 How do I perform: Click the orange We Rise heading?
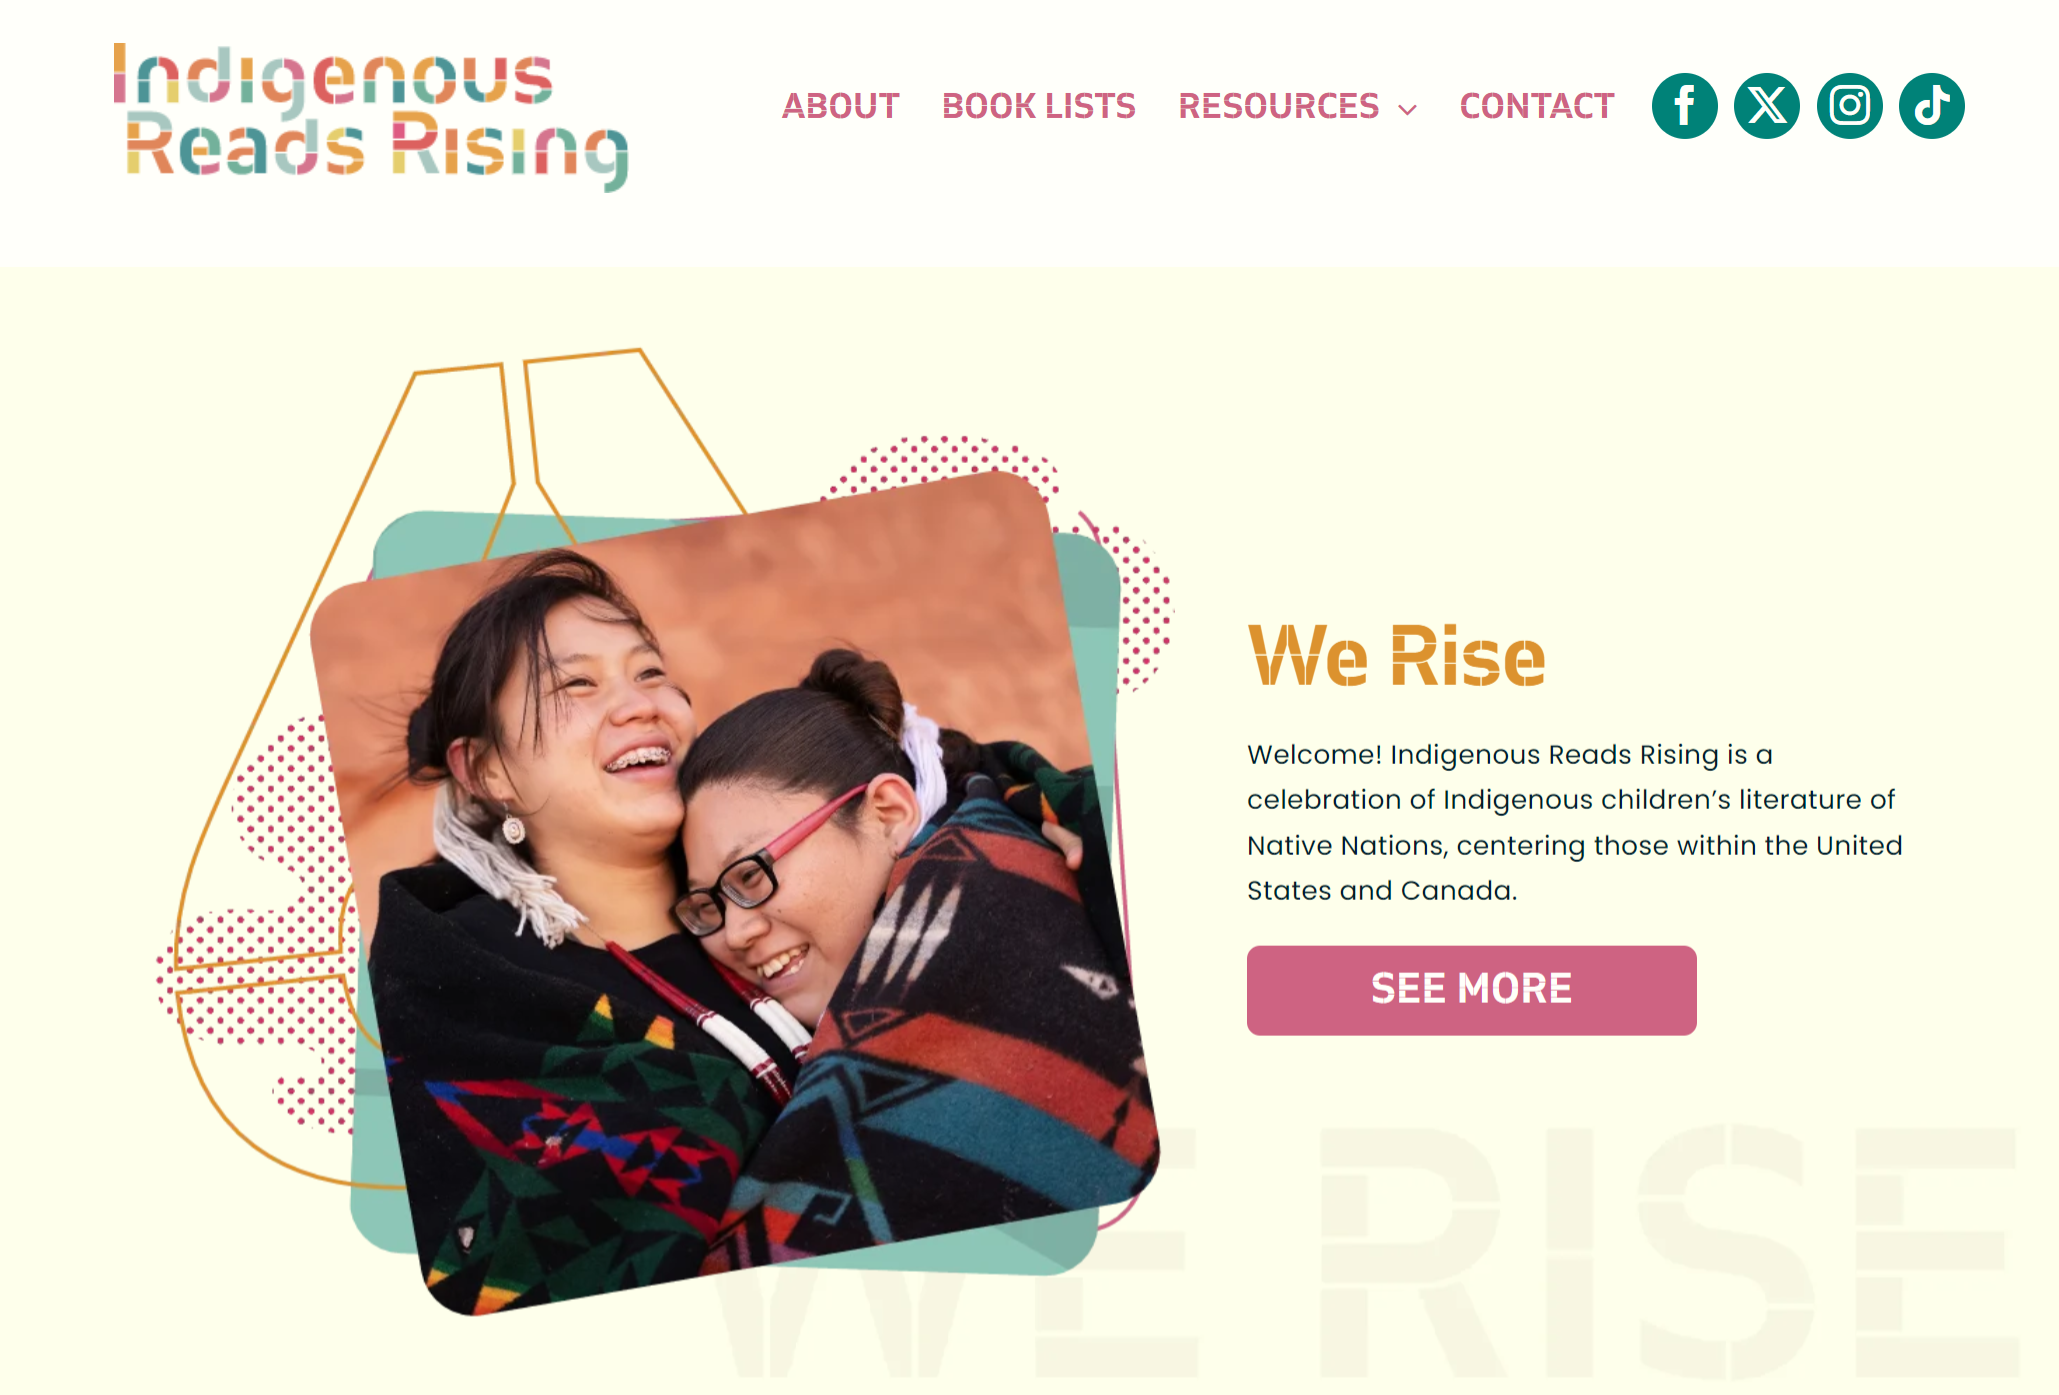tap(1396, 657)
